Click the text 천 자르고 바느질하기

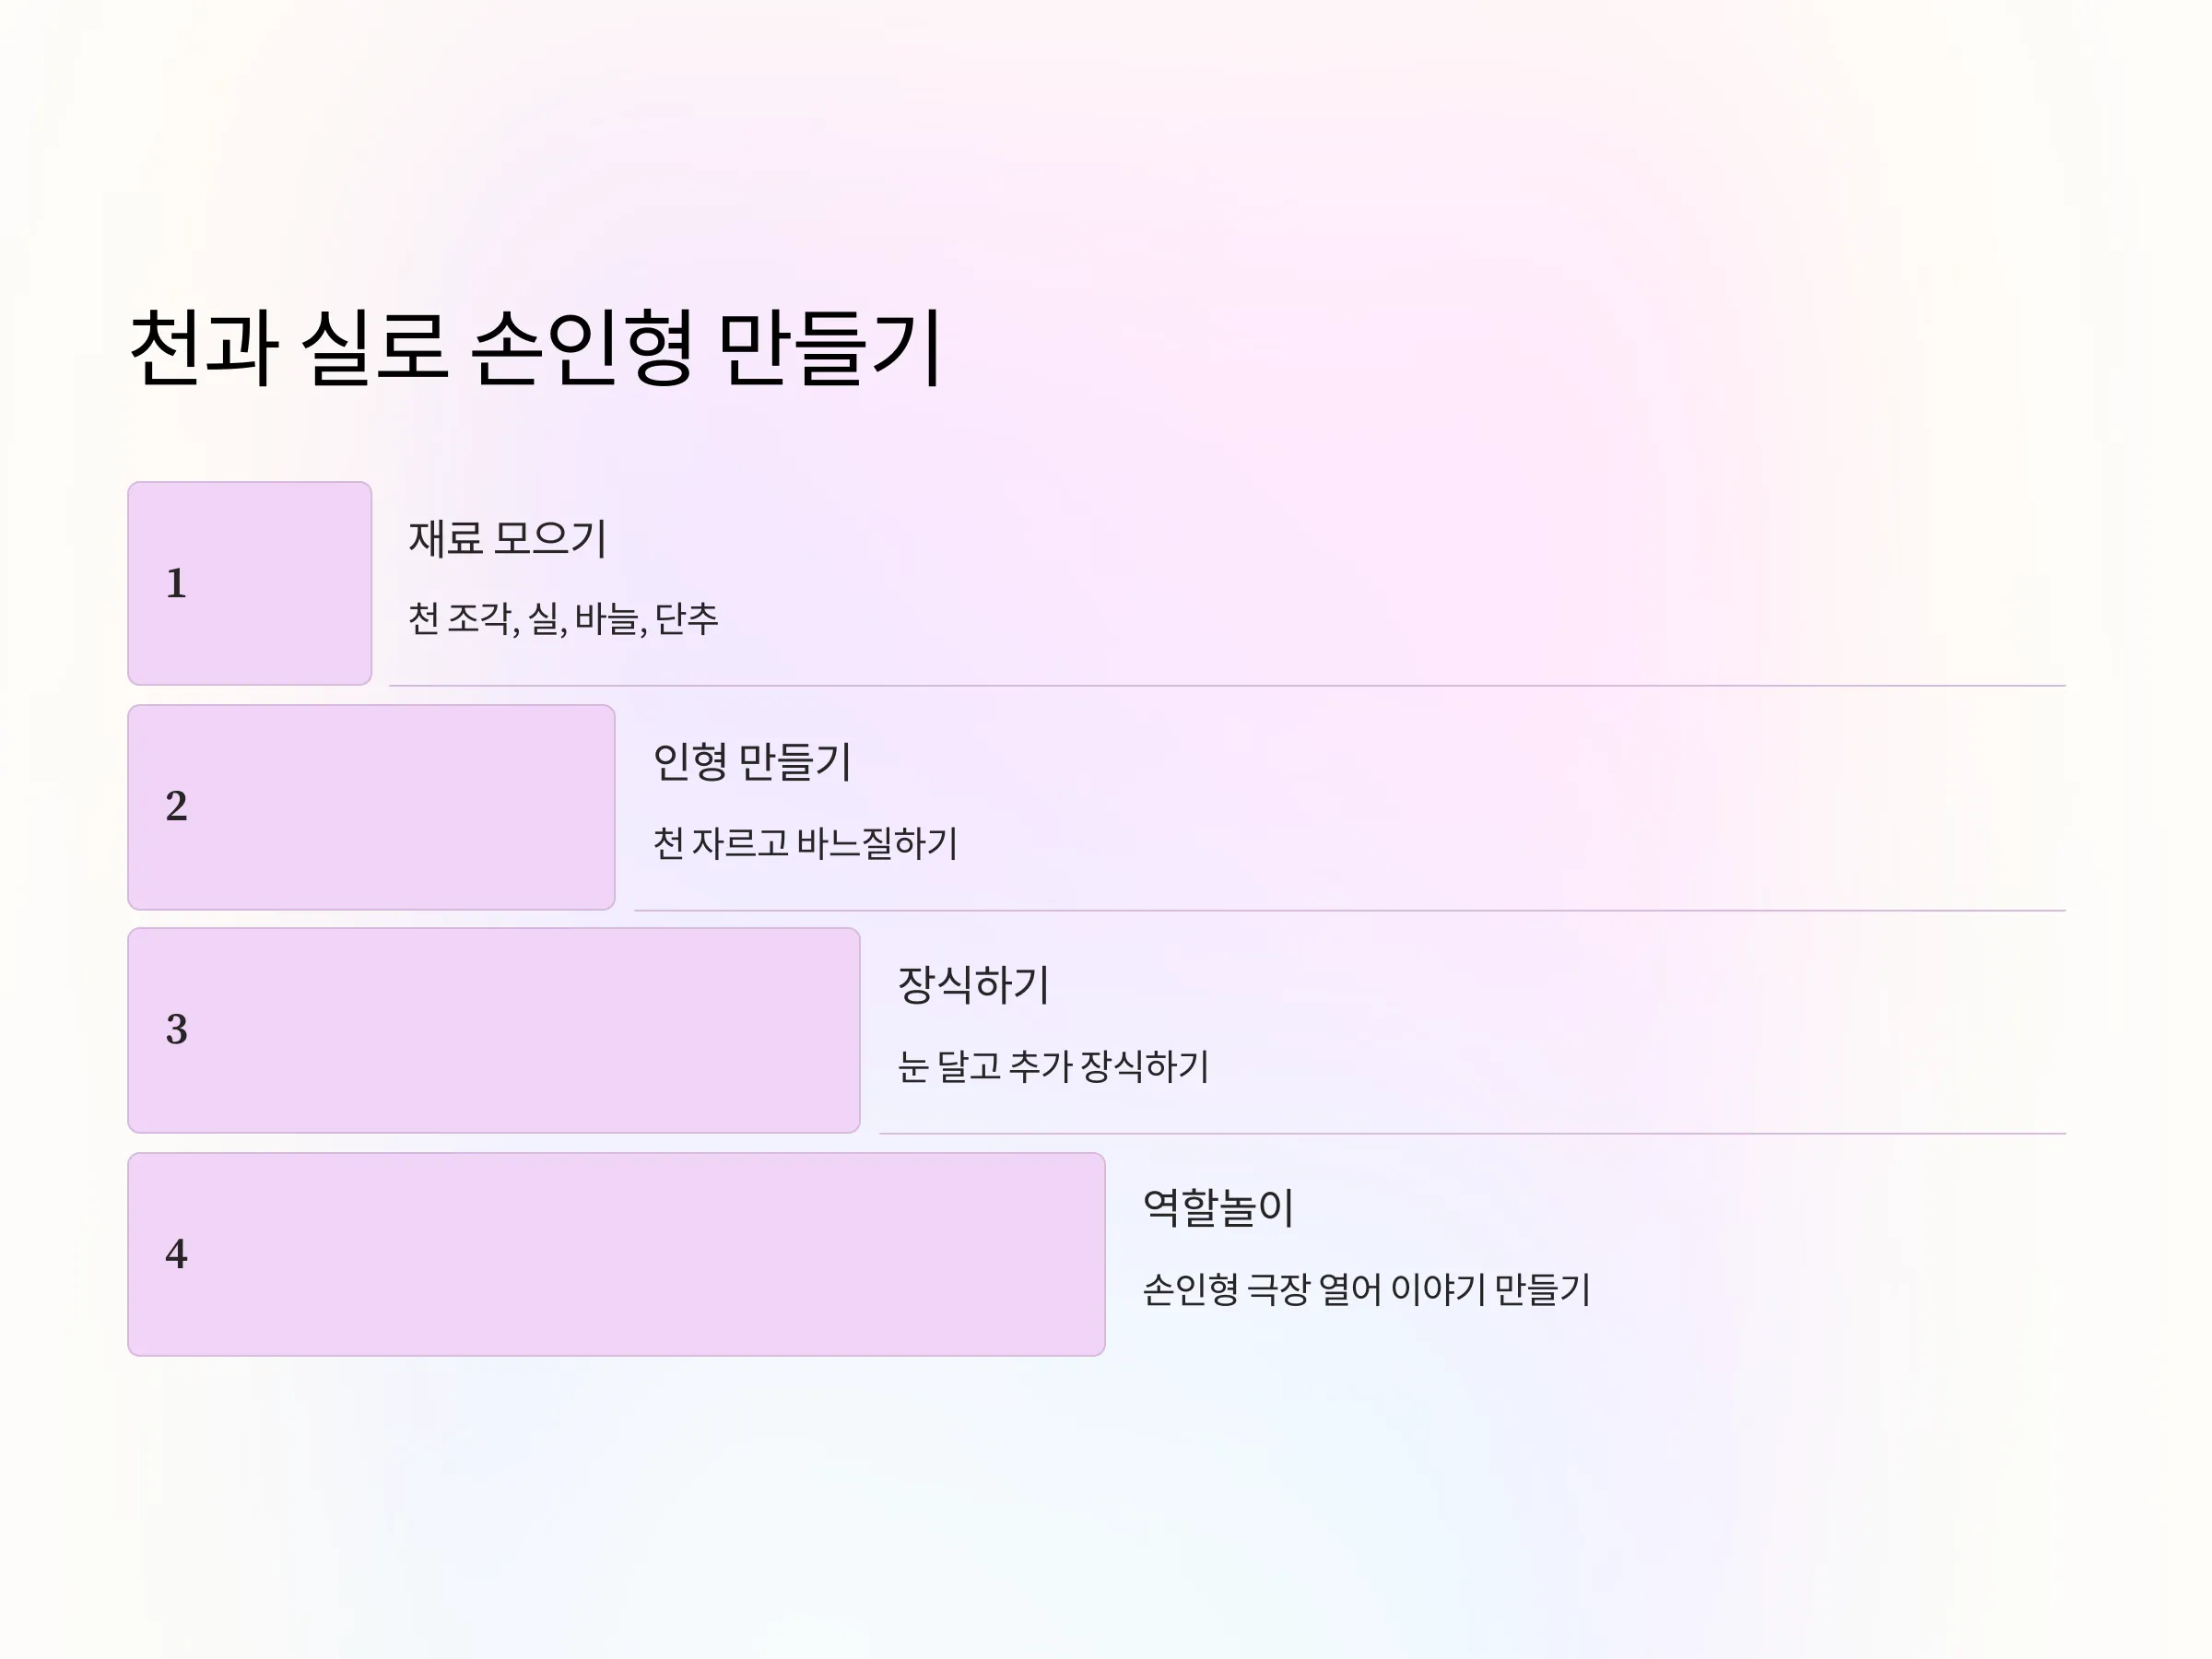[805, 843]
